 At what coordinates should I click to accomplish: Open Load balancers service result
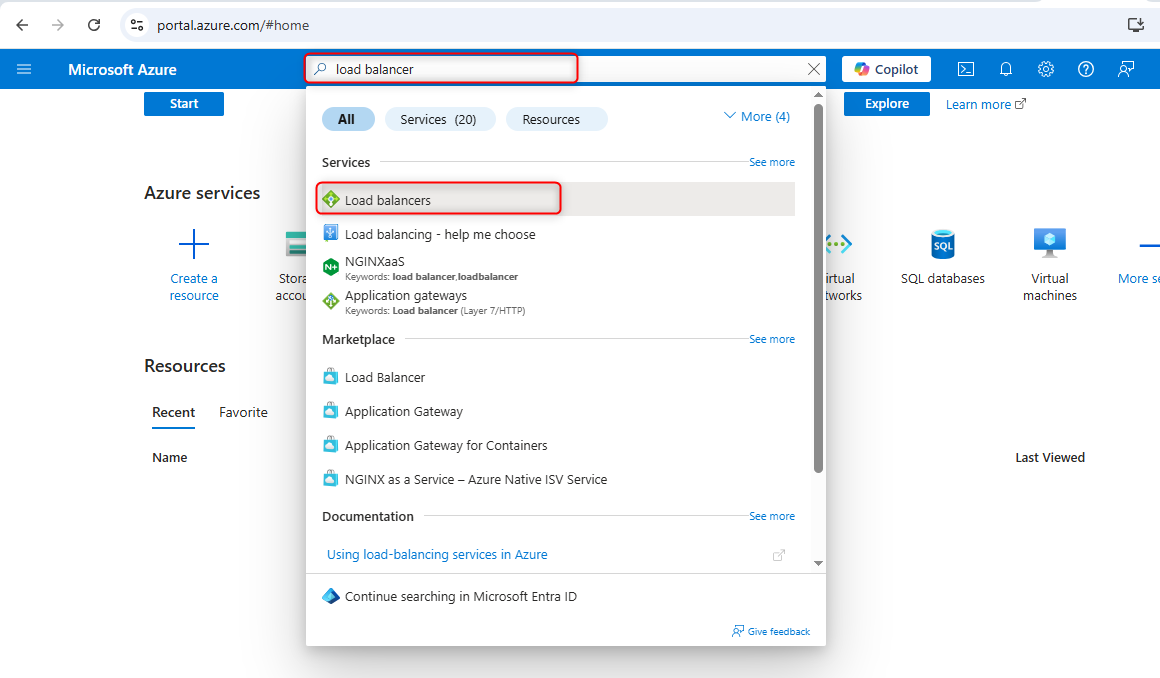tap(559, 199)
